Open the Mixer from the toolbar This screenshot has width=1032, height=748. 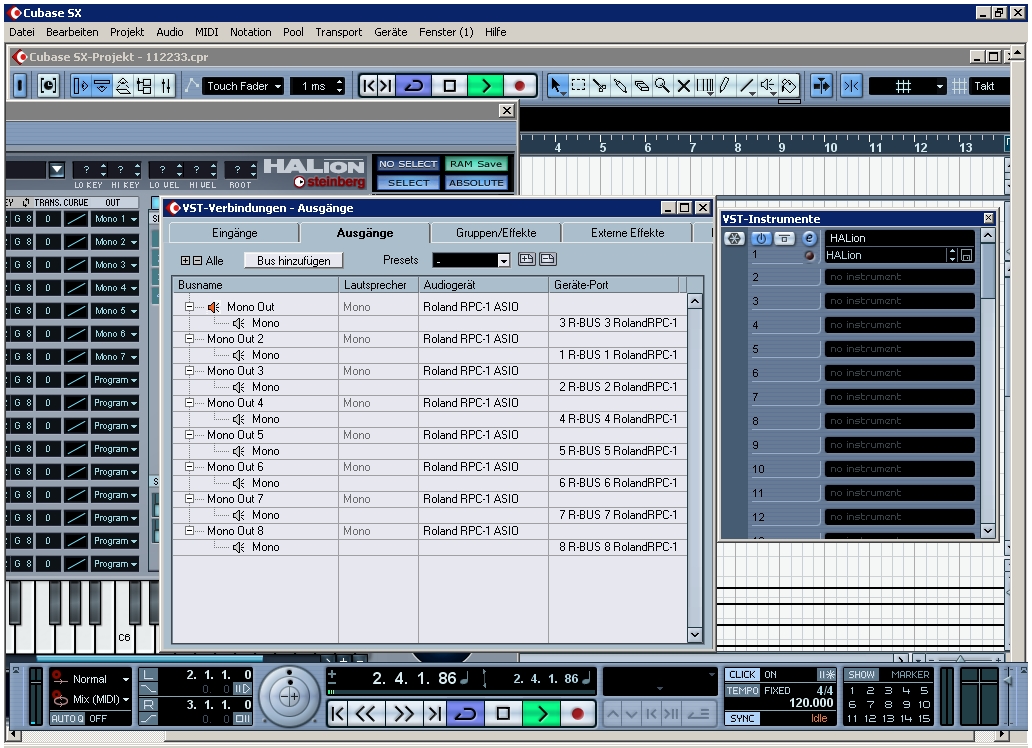165,86
